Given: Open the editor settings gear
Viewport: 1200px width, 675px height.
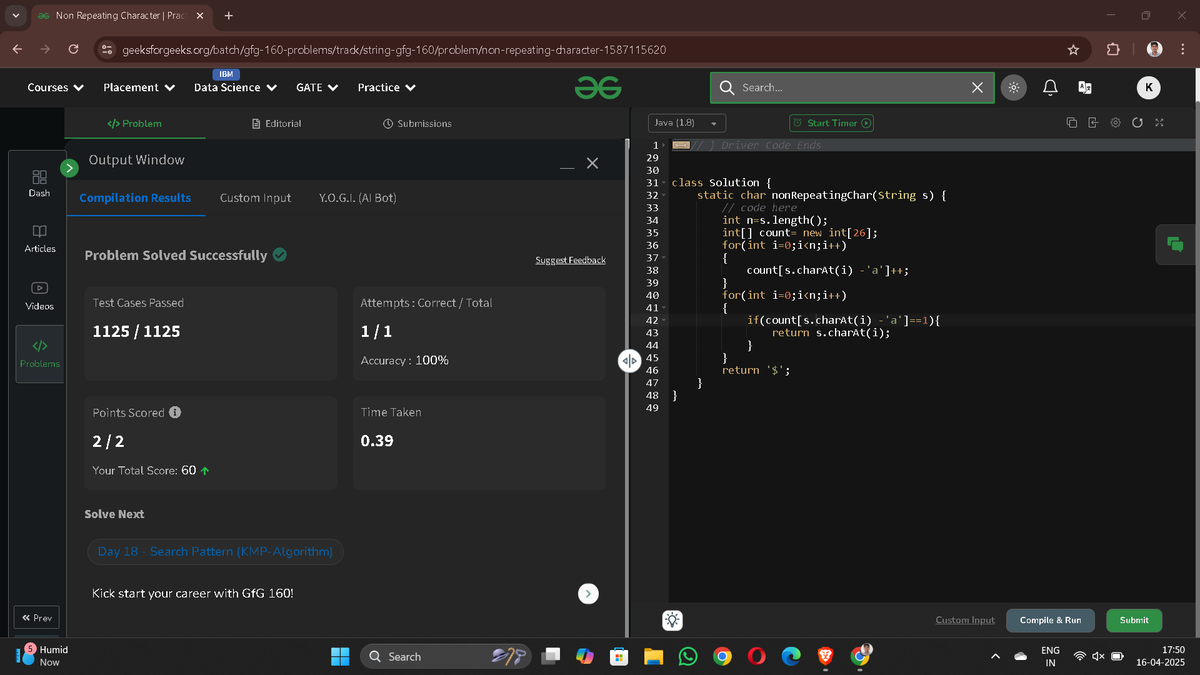Looking at the screenshot, I should [1115, 123].
